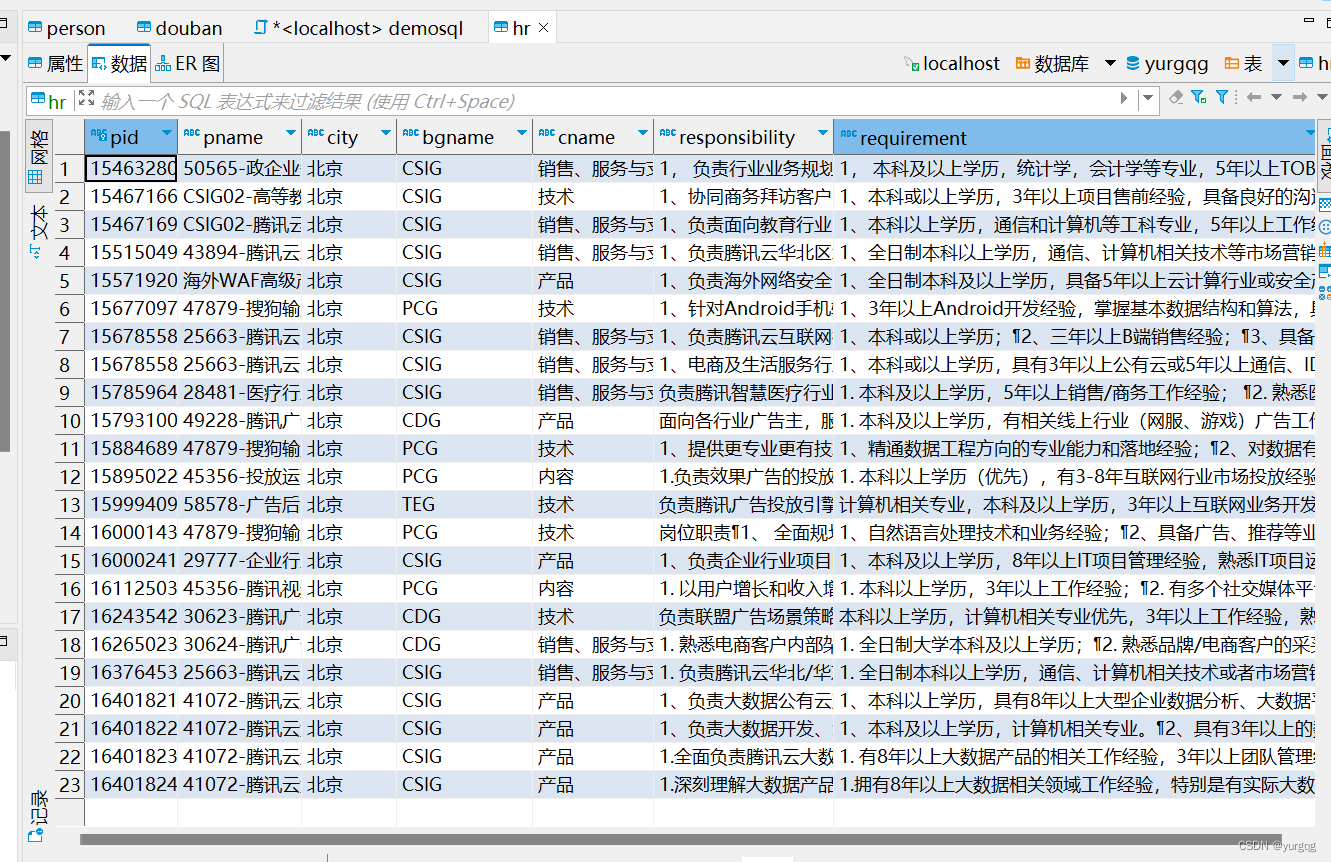Click pname cell 58578-广告后
The image size is (1331, 862).
click(x=241, y=504)
